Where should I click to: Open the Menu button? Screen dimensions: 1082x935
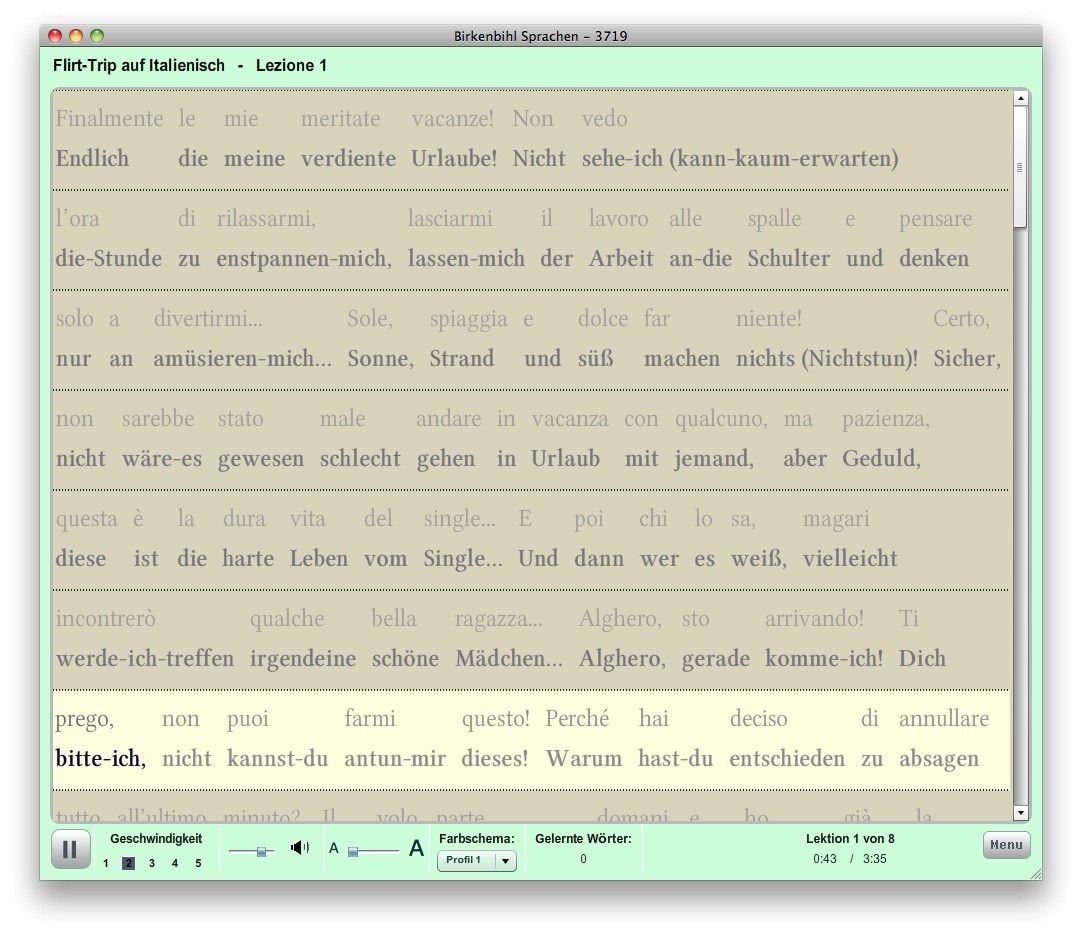[1006, 845]
